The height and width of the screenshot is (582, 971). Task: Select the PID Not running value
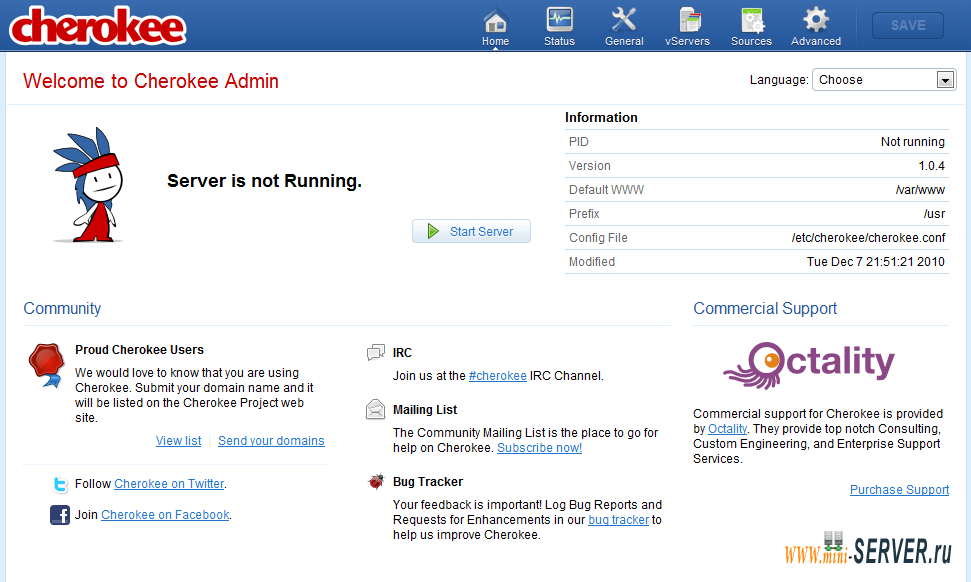click(913, 142)
